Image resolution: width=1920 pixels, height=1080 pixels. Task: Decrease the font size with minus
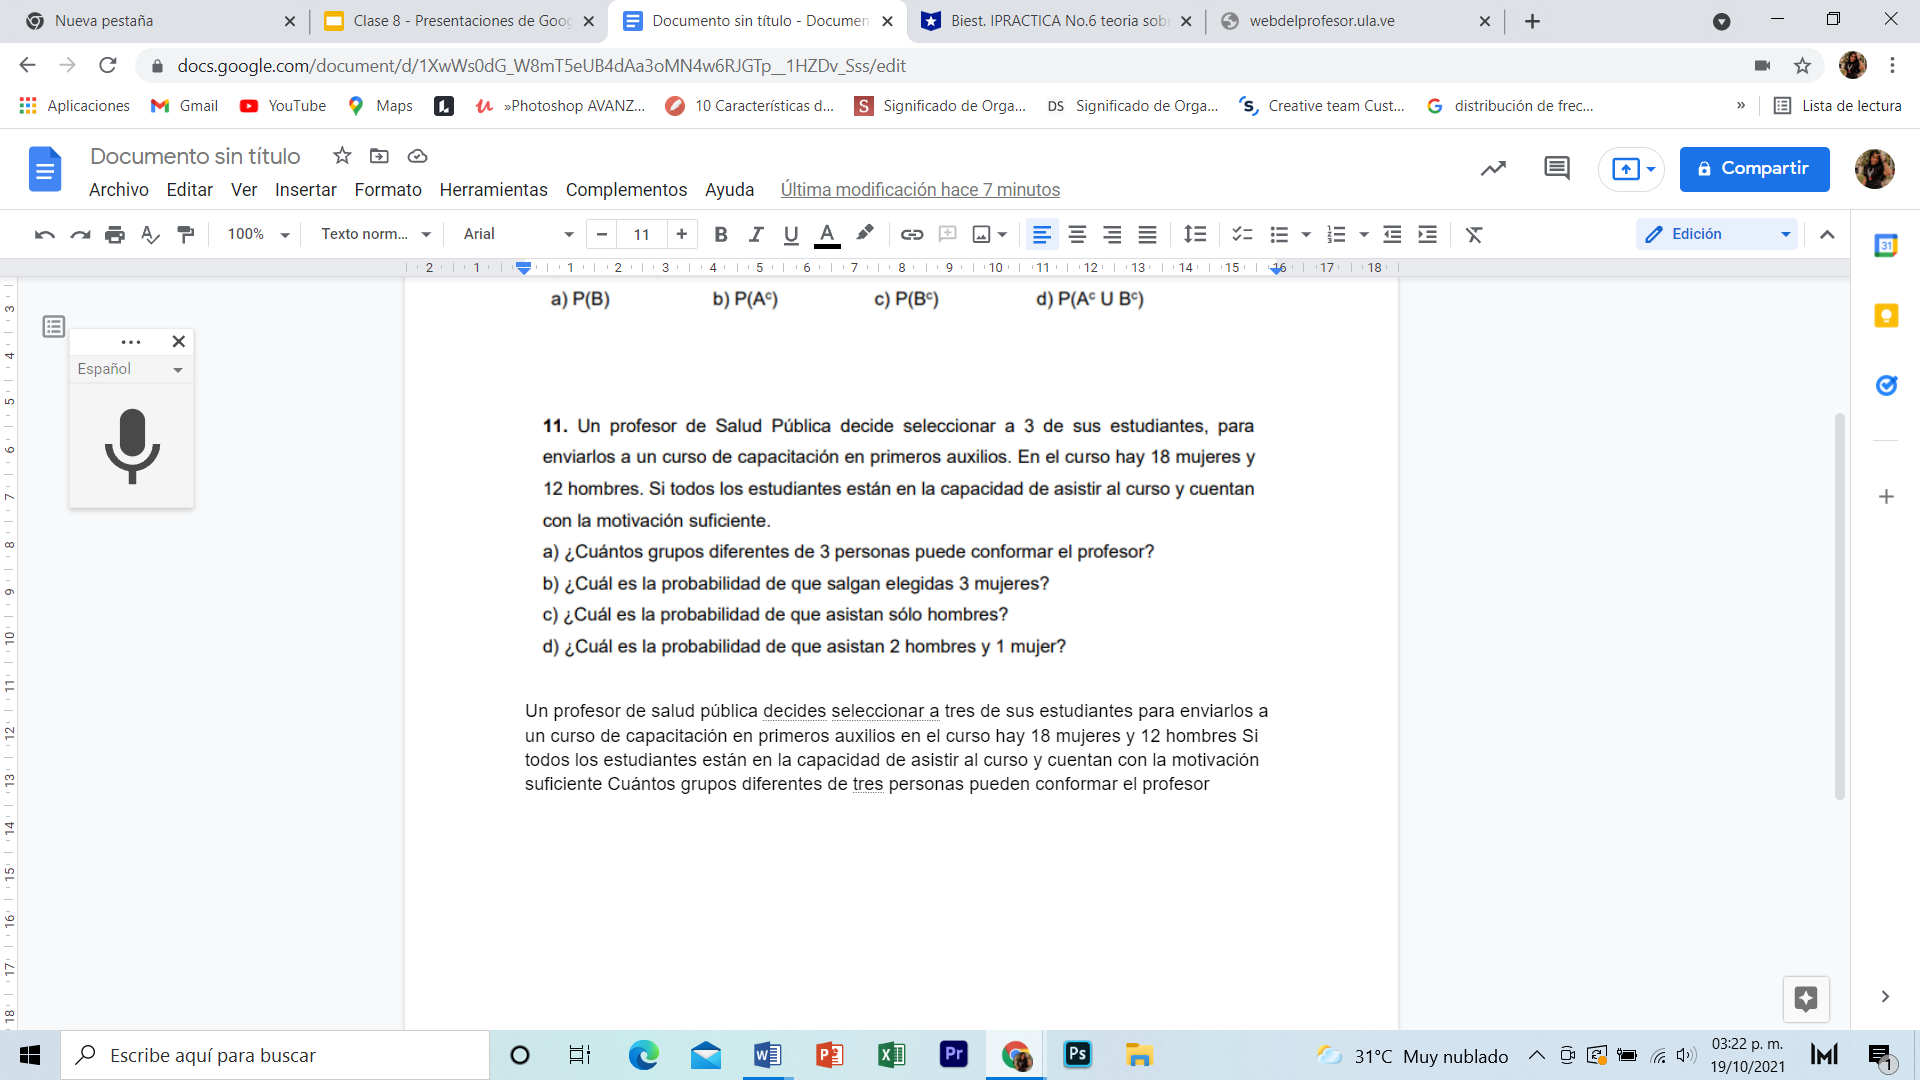[x=601, y=234]
